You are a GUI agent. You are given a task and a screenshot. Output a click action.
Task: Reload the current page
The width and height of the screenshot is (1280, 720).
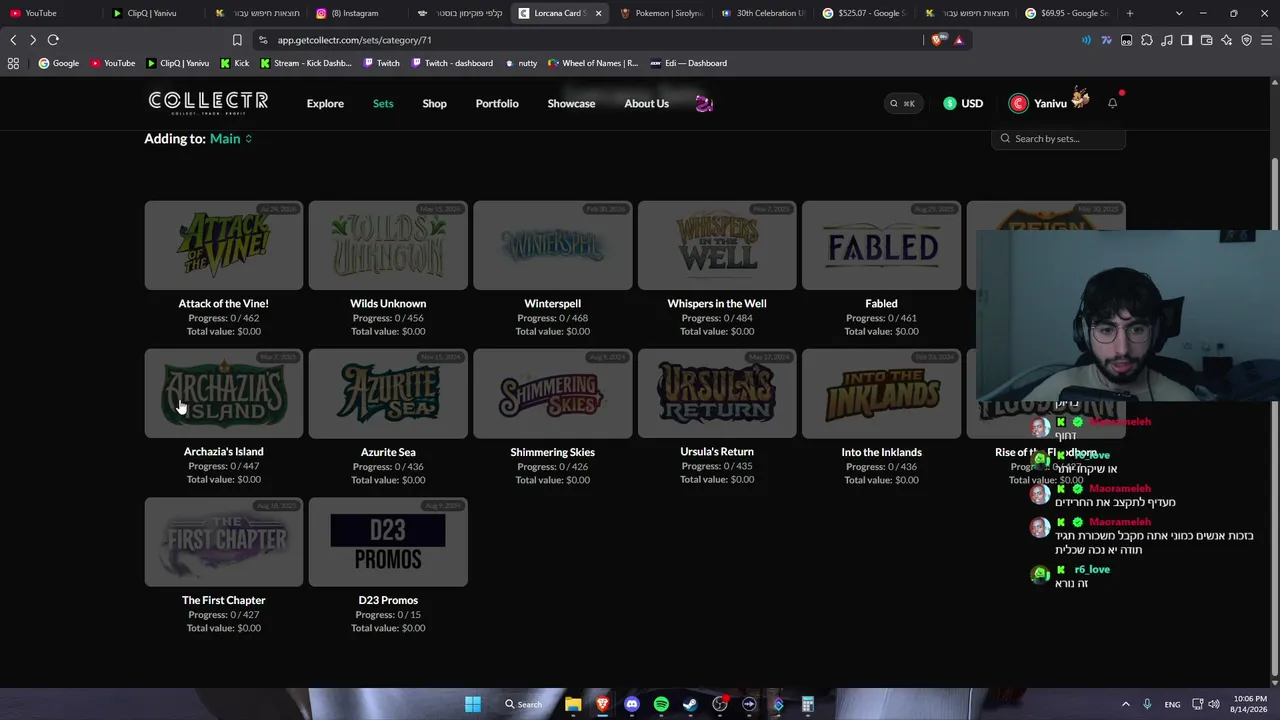(x=53, y=40)
